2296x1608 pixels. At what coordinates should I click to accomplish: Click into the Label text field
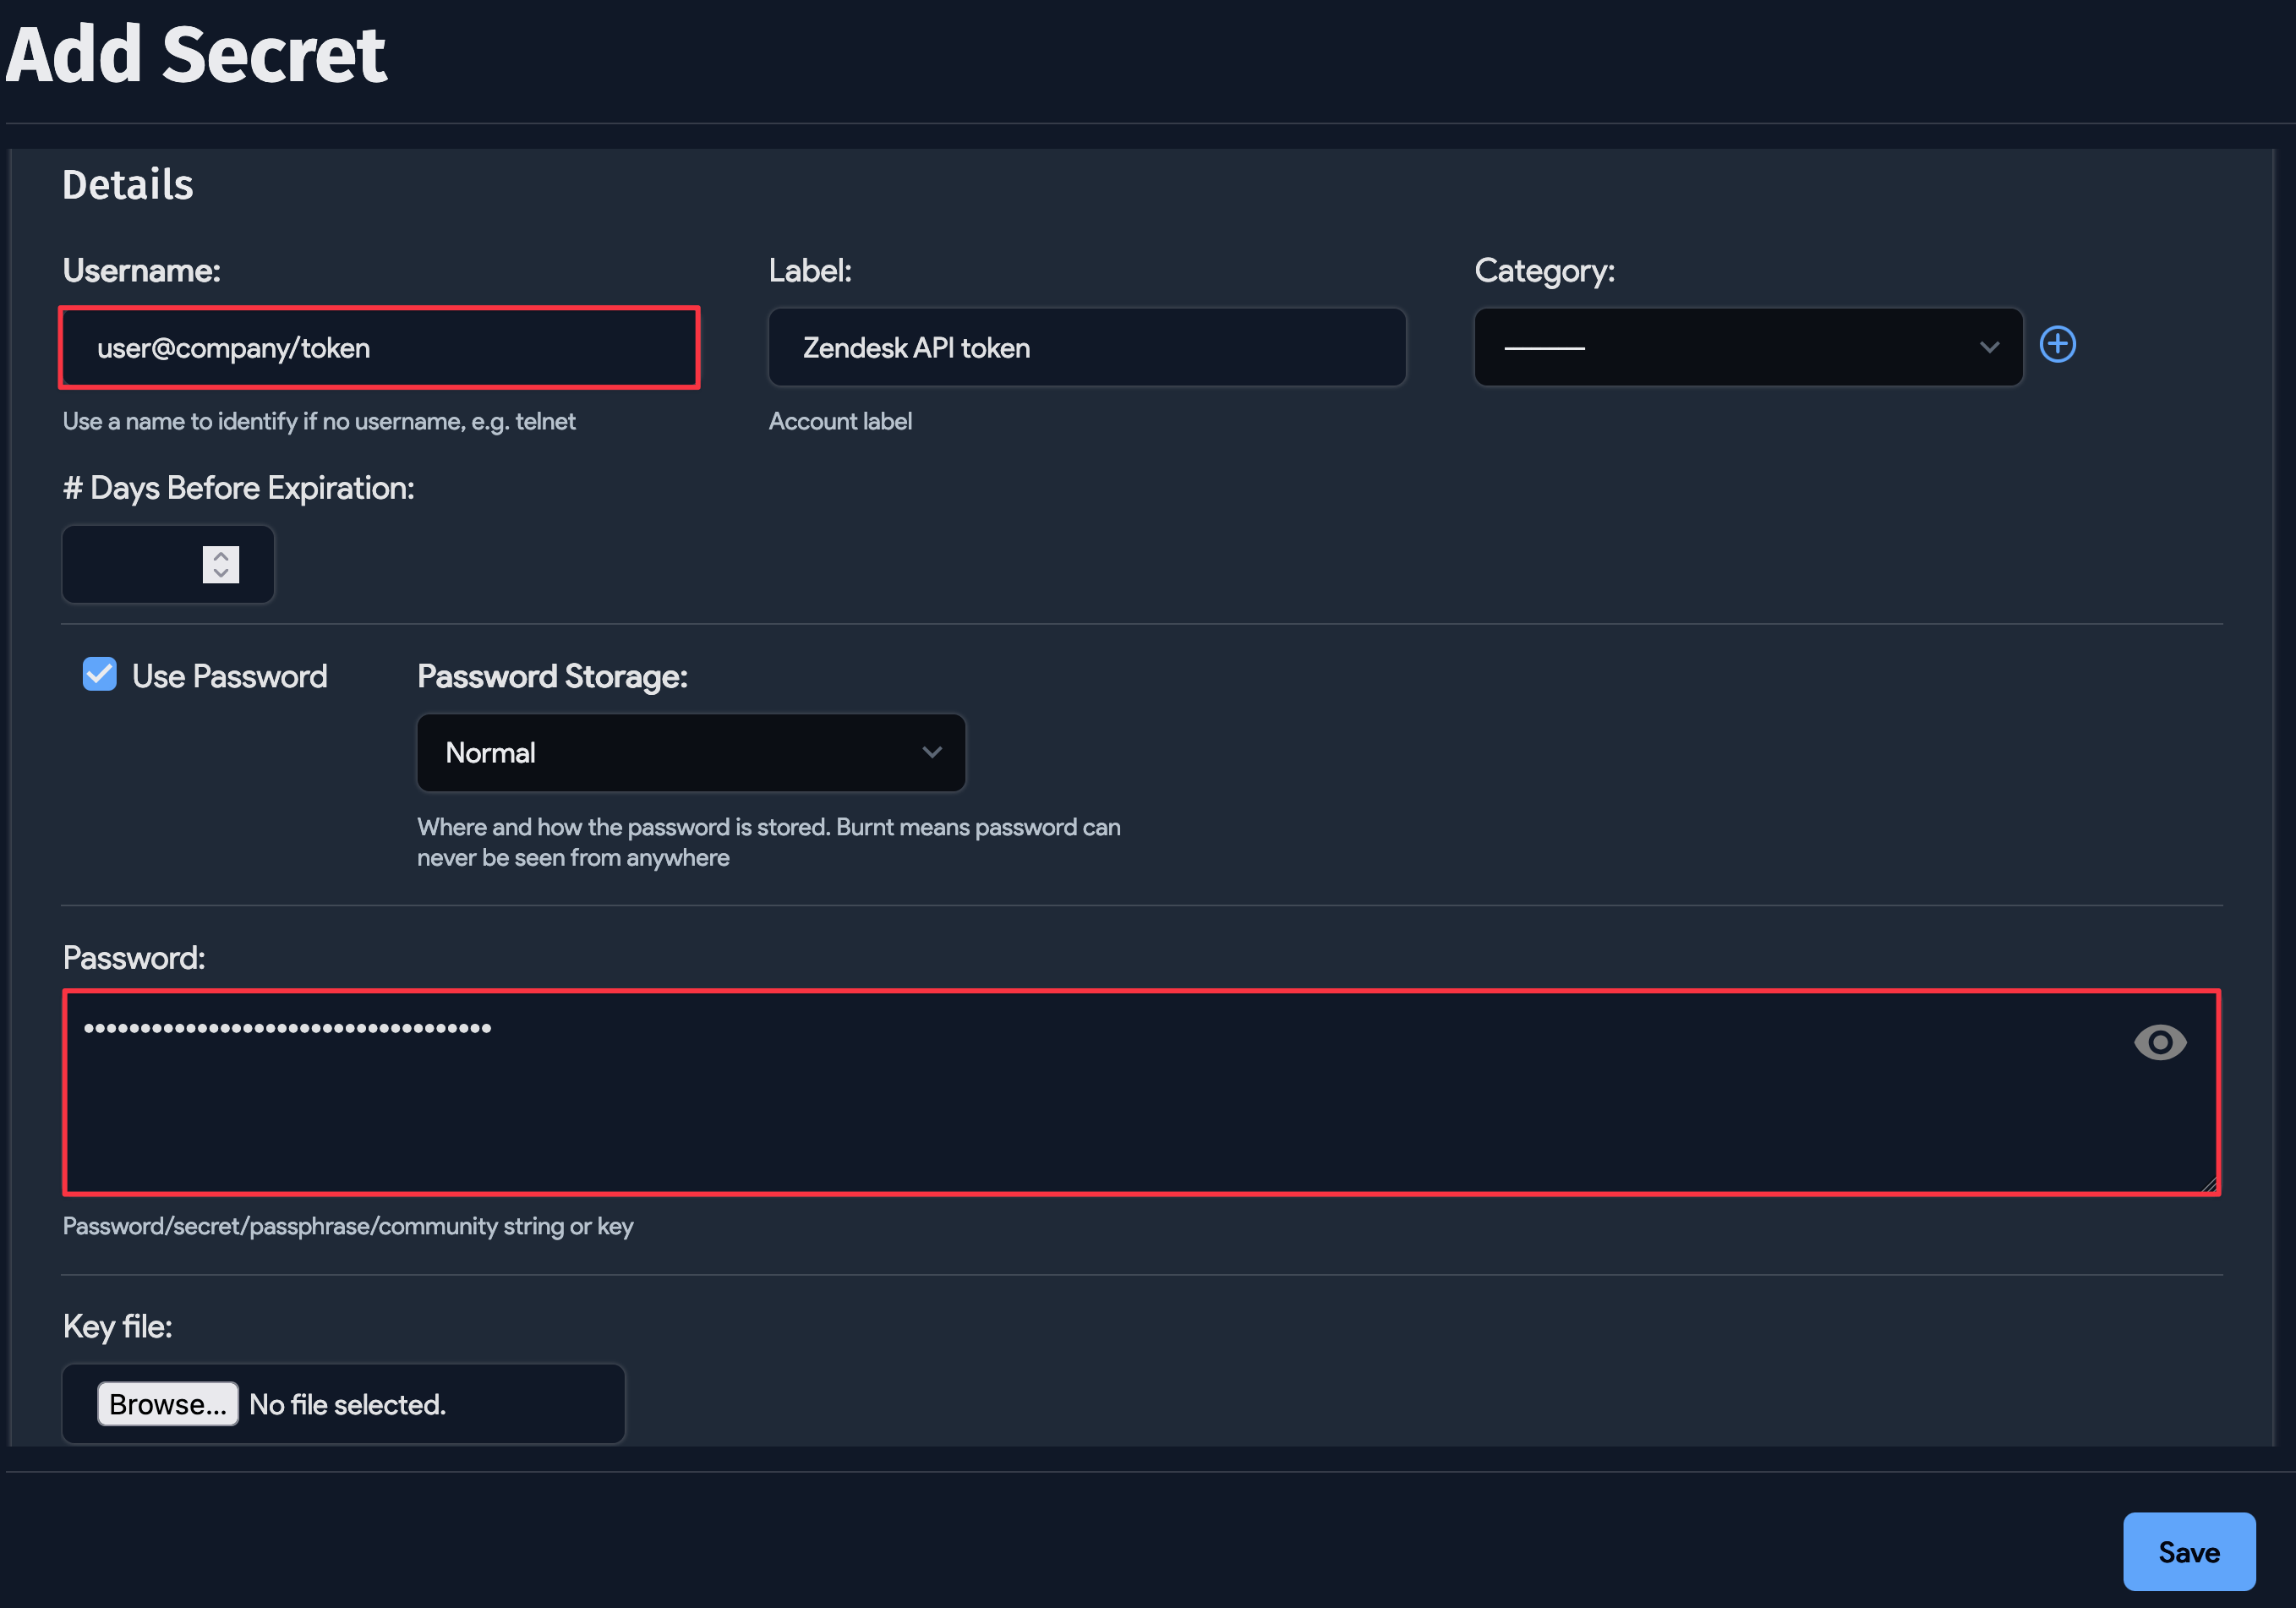pos(1086,348)
